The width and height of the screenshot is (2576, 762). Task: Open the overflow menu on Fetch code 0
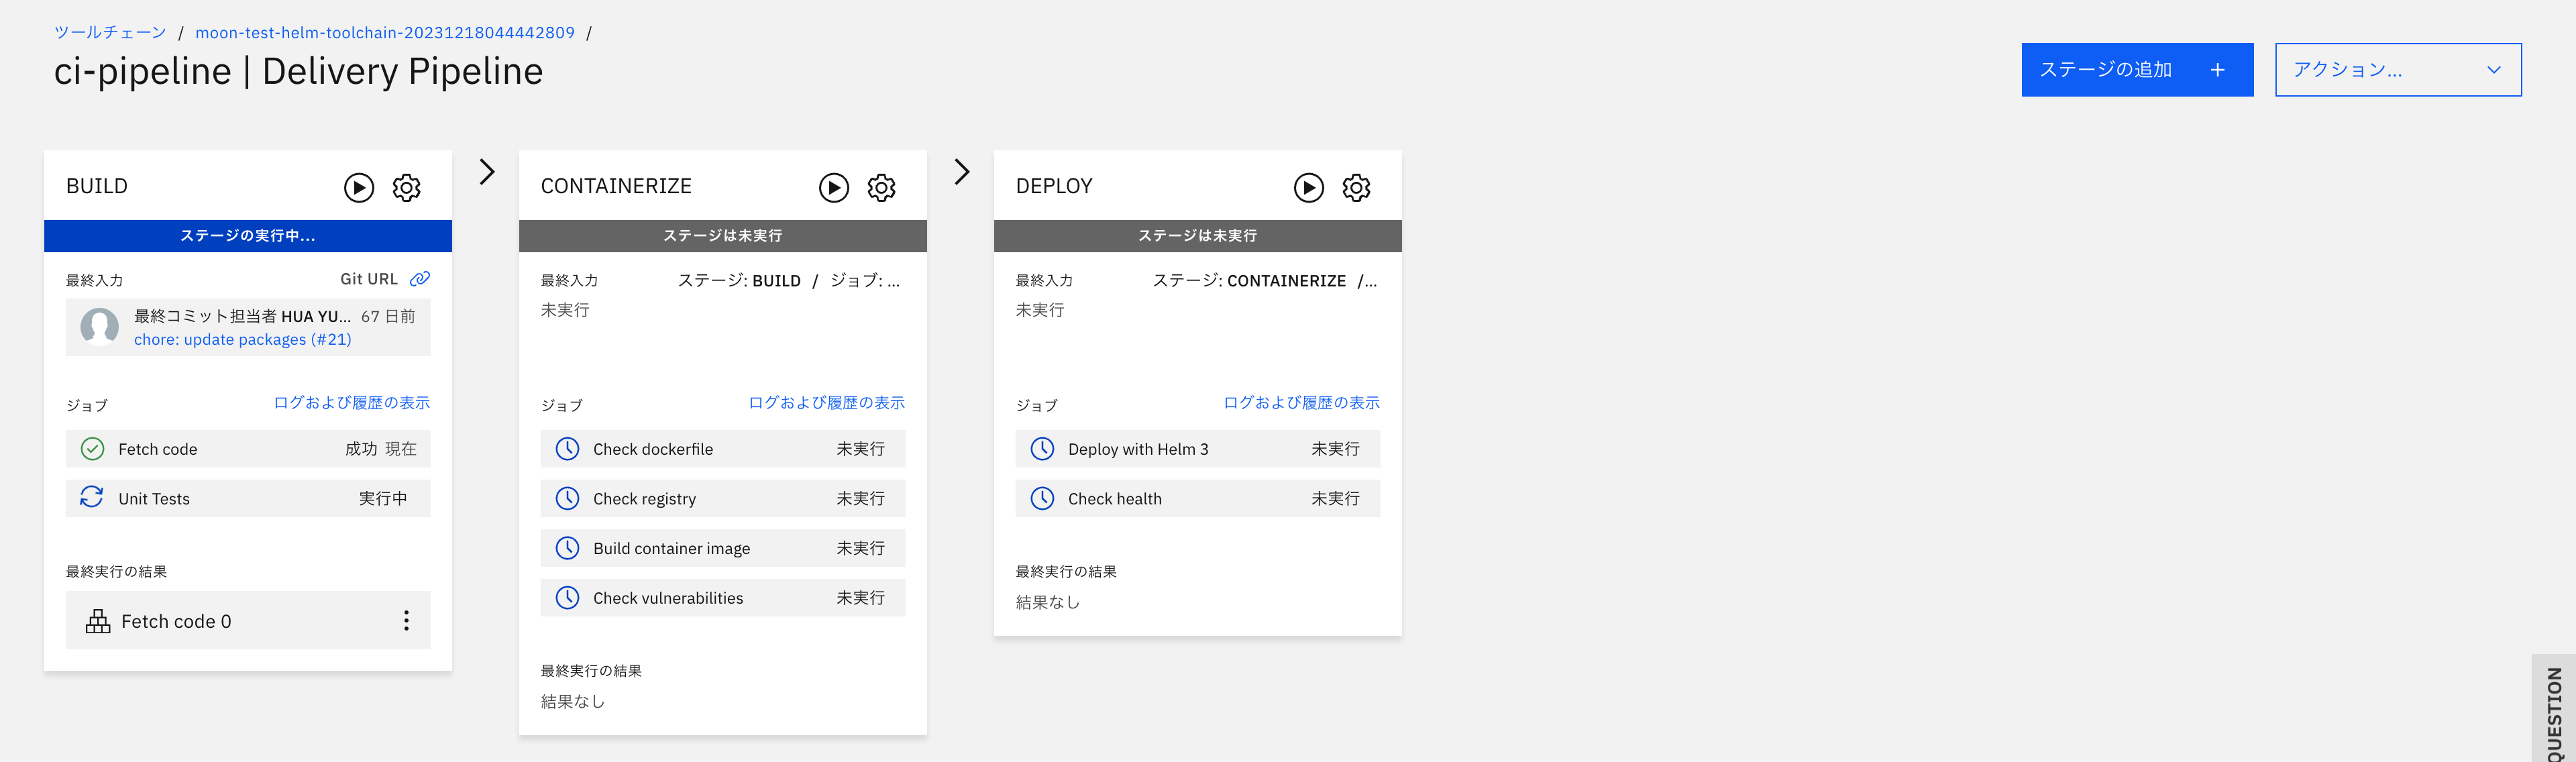[x=407, y=620]
